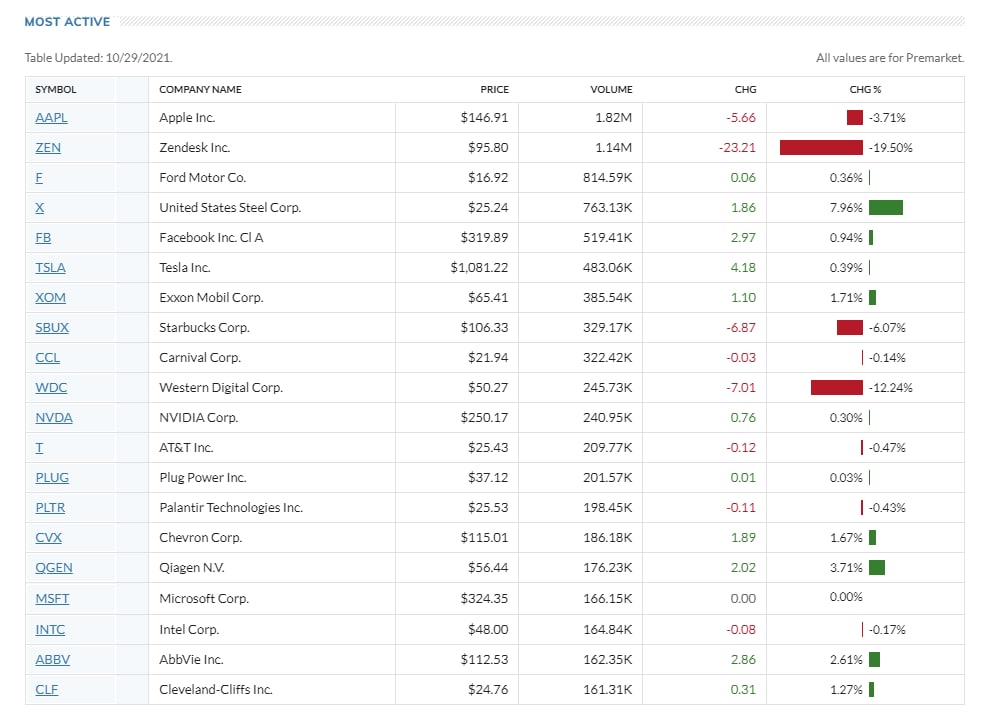Viewport: 982px width, 718px height.
Task: Select the Zendesk Inc. company name cell
Action: point(272,148)
